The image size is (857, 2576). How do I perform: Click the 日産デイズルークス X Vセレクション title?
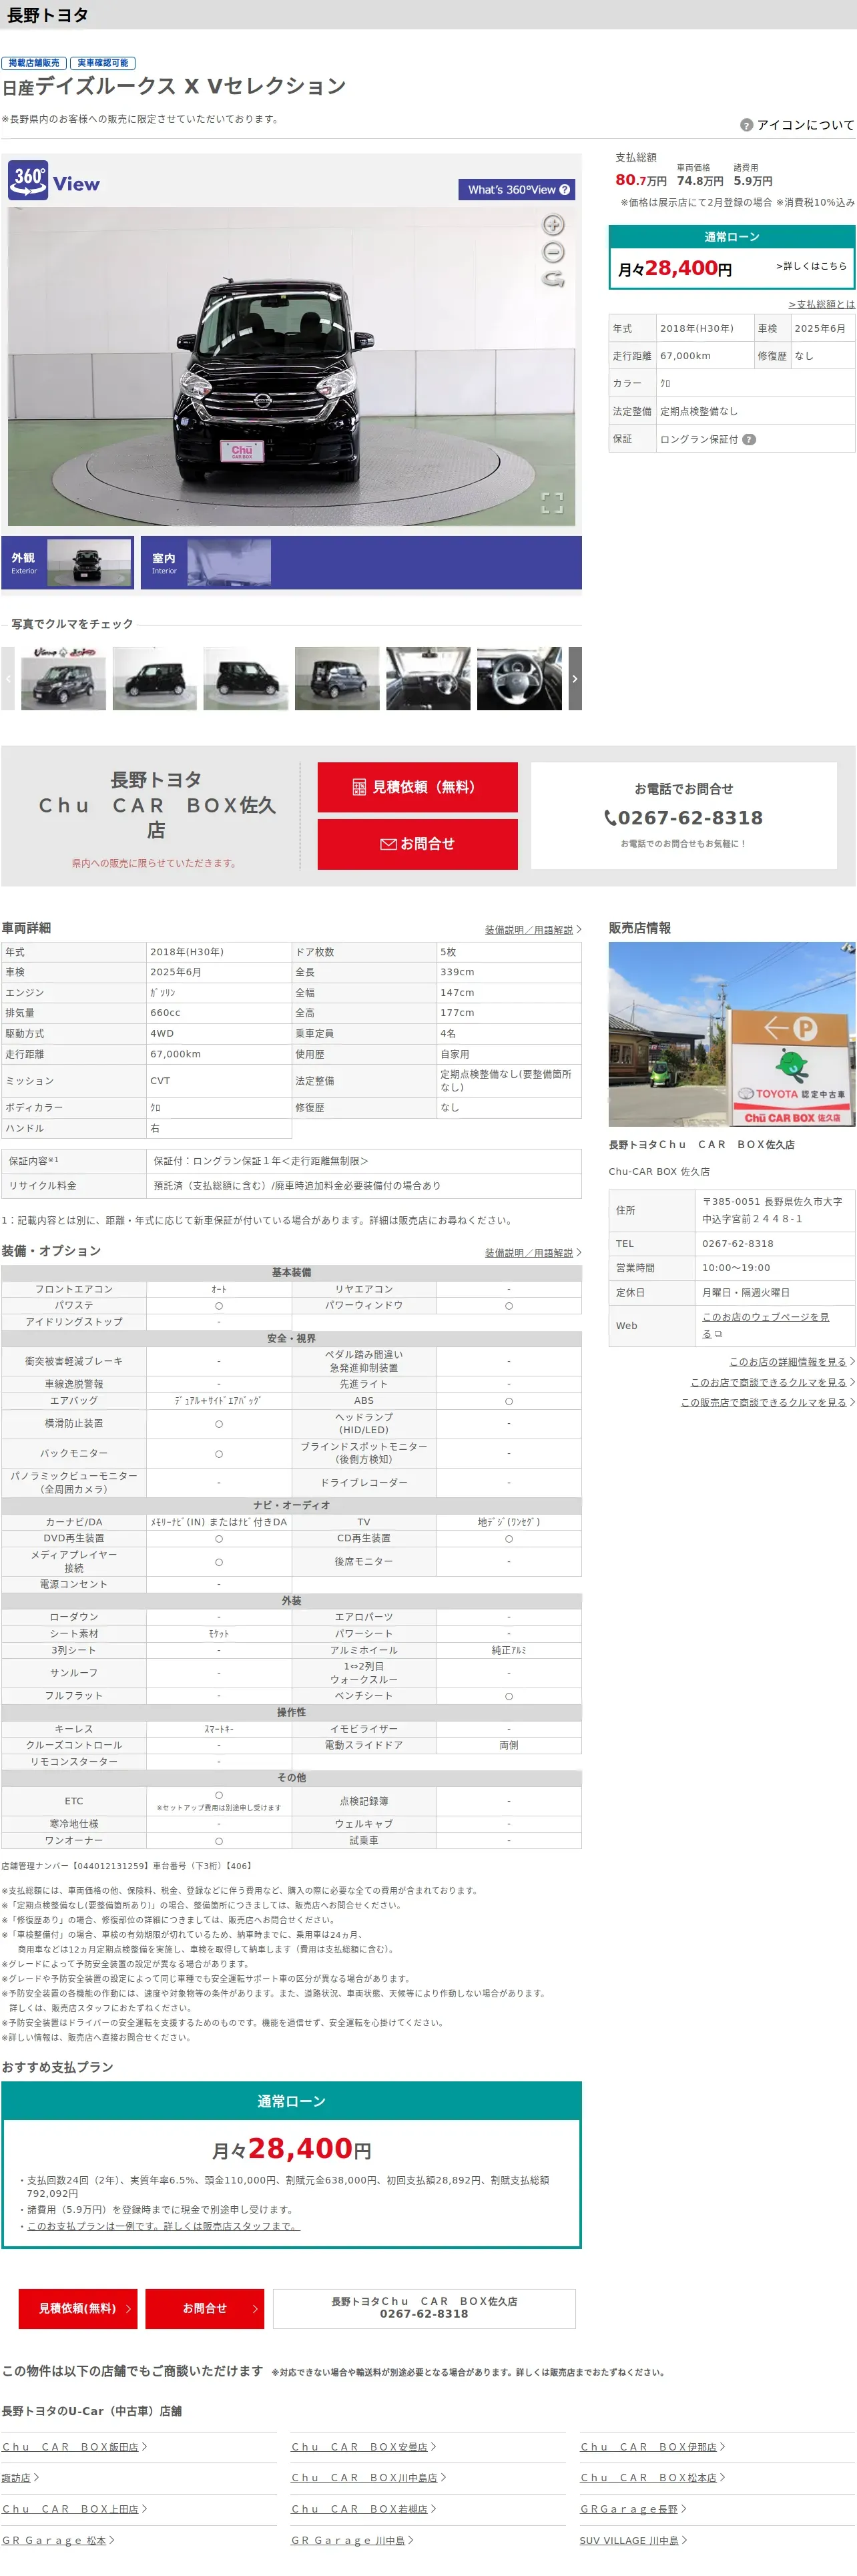click(174, 87)
